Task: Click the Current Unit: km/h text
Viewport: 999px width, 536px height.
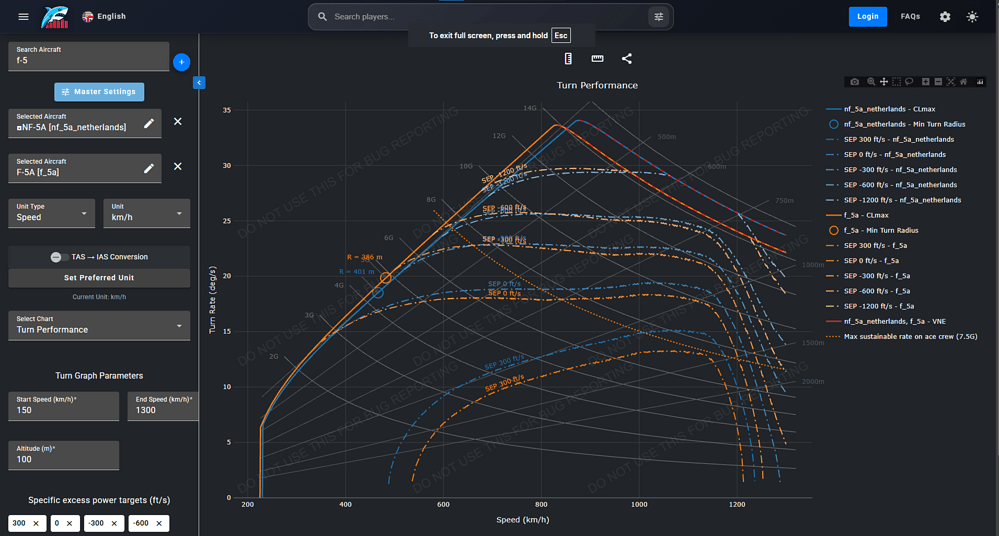Action: pos(99,297)
